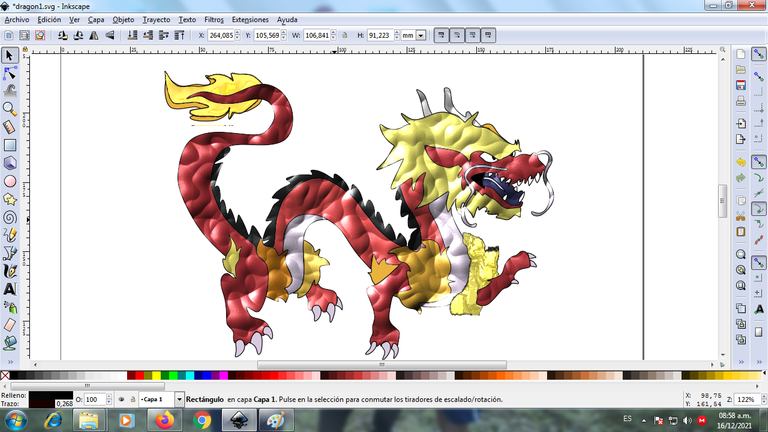Expand the snap bar overflow chevron
The height and width of the screenshot is (432, 768).
[759, 362]
